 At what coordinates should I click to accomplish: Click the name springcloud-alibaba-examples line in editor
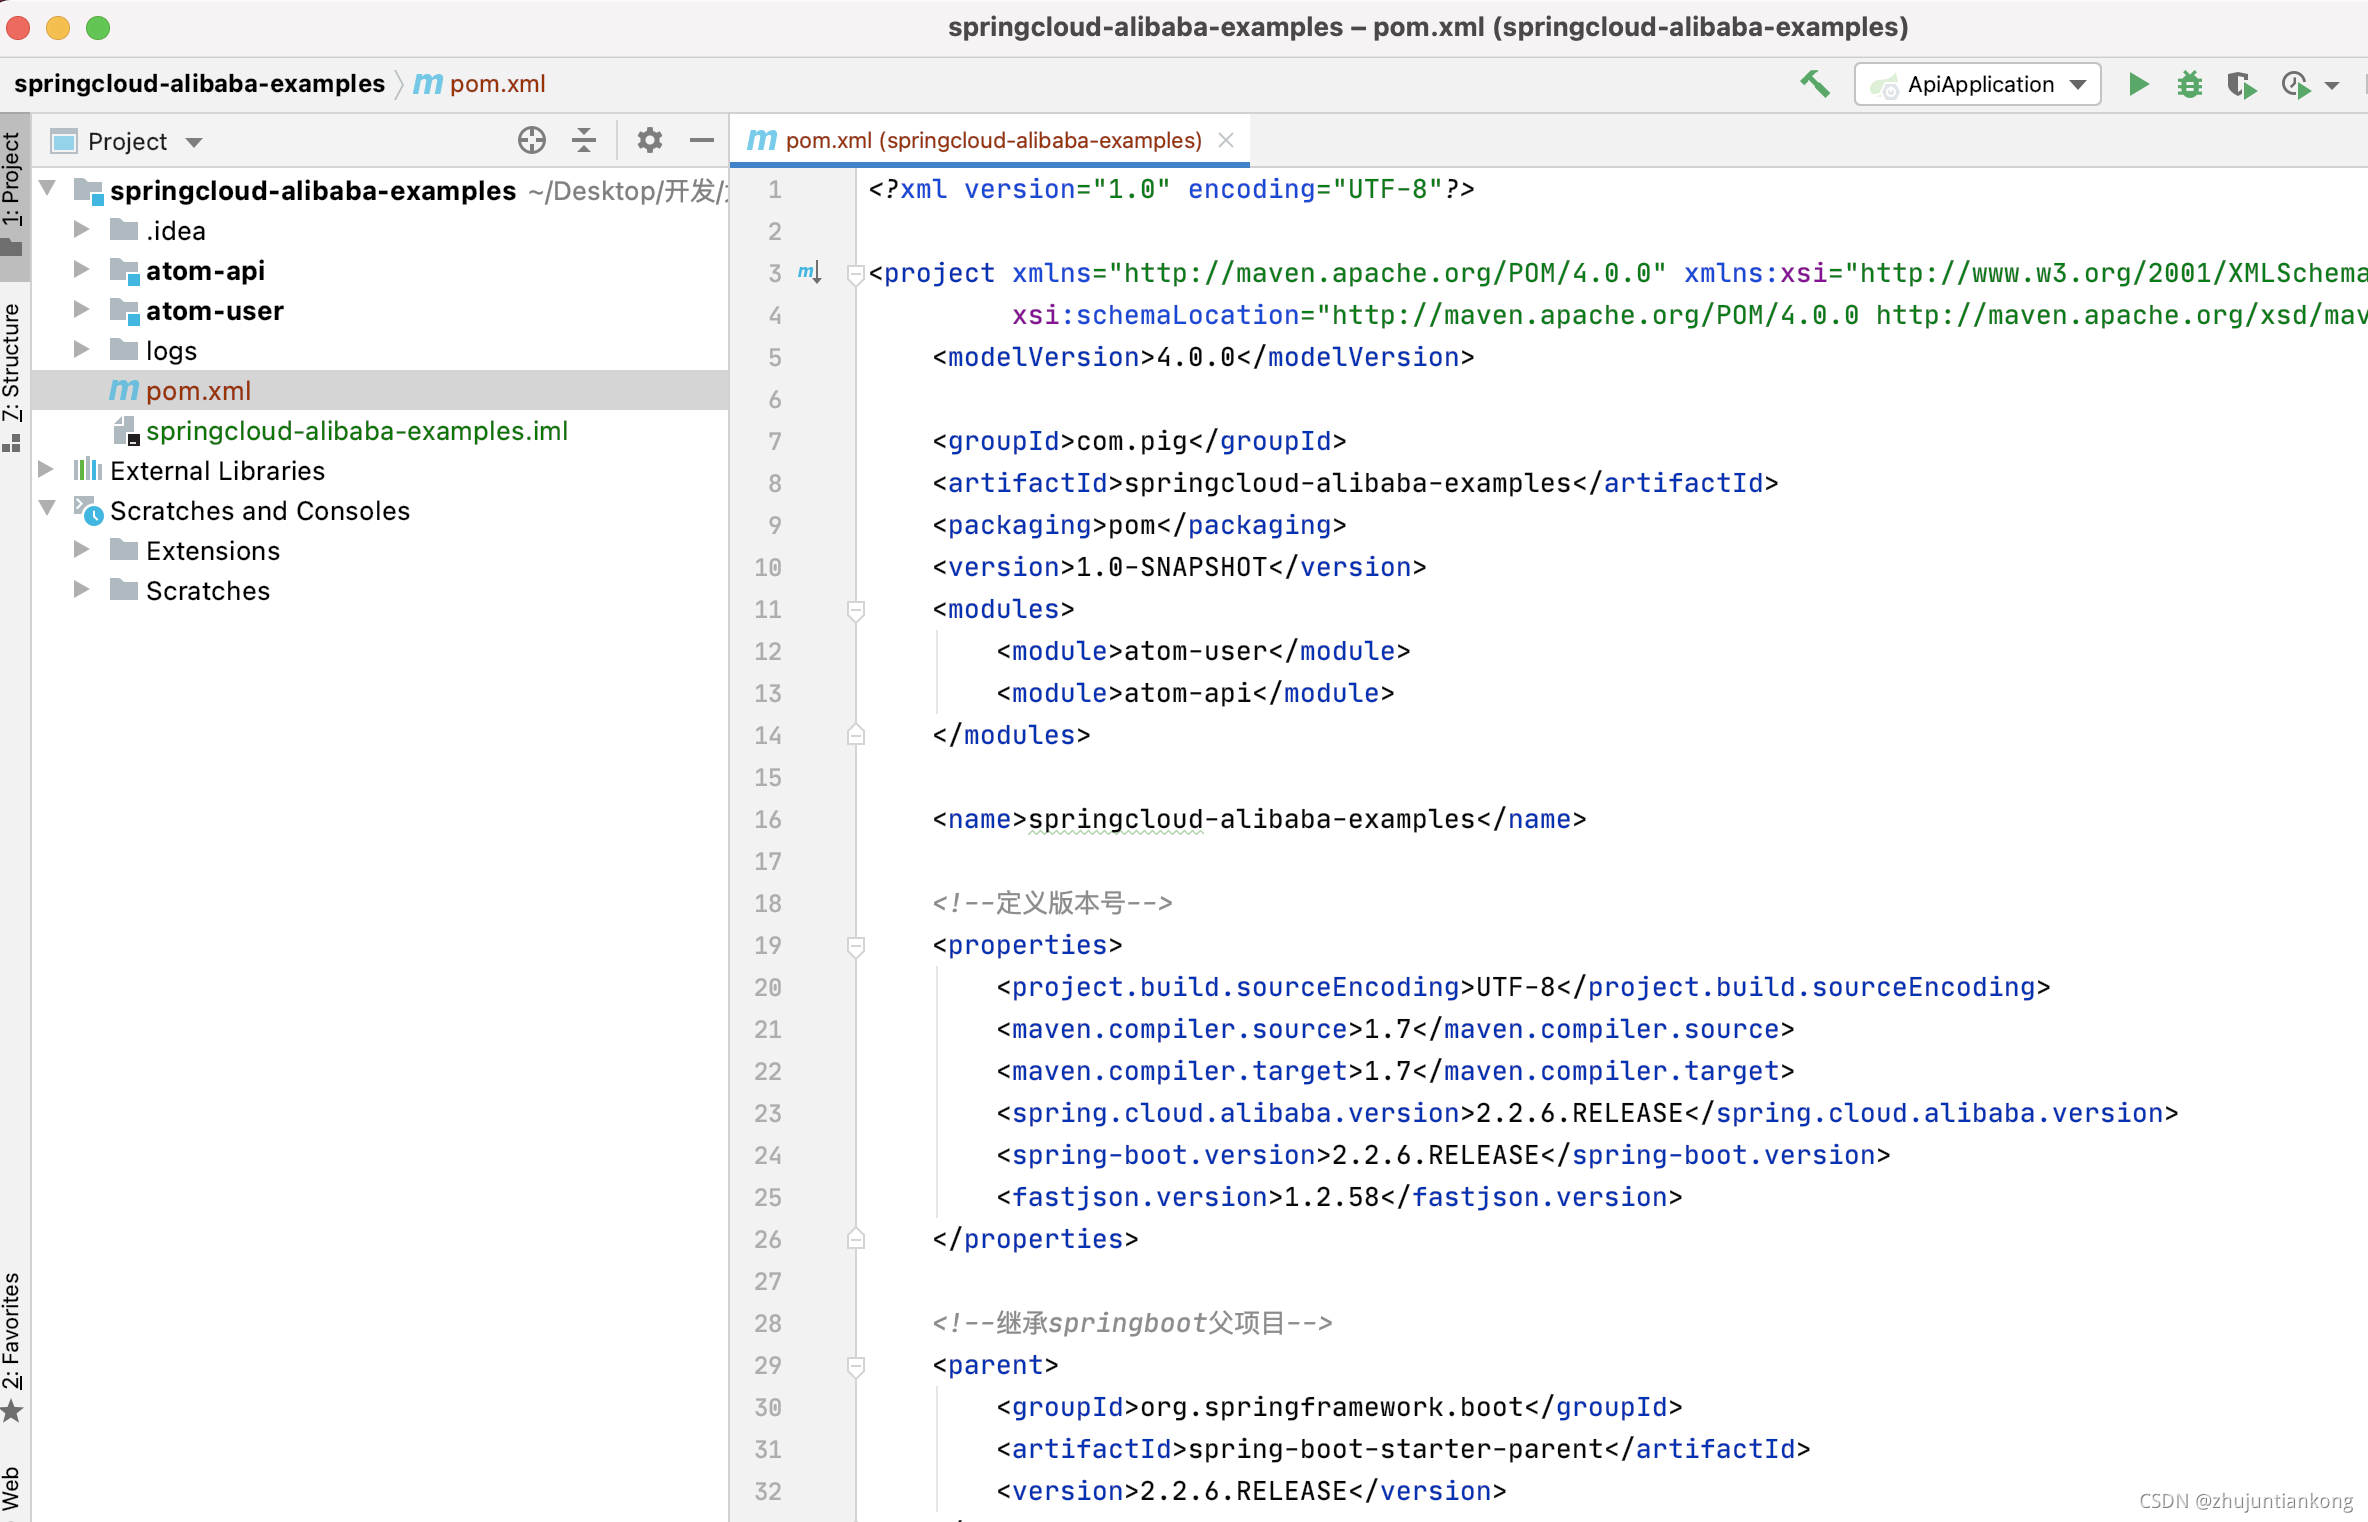1259,819
